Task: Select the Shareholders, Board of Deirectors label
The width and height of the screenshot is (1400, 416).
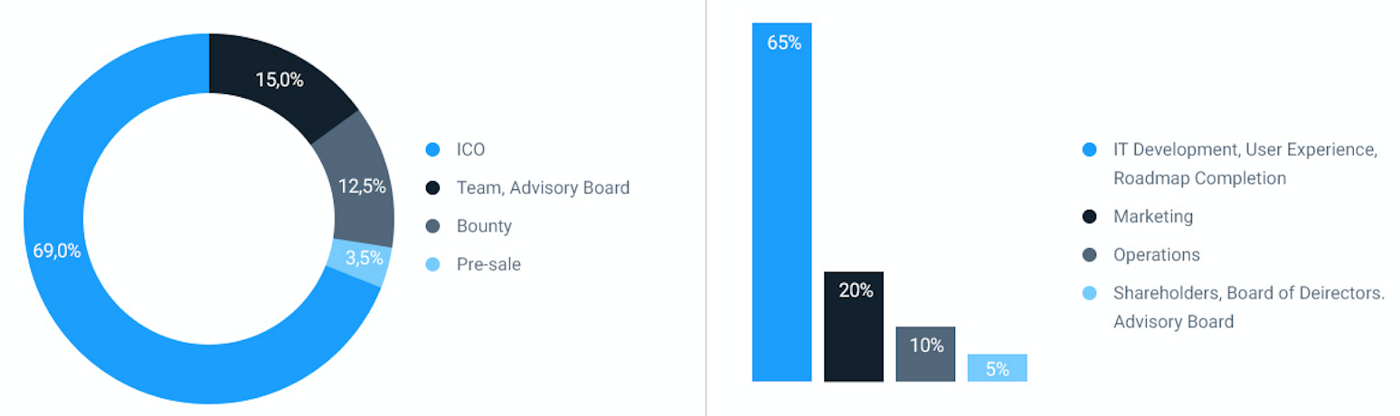Action: click(x=1249, y=293)
